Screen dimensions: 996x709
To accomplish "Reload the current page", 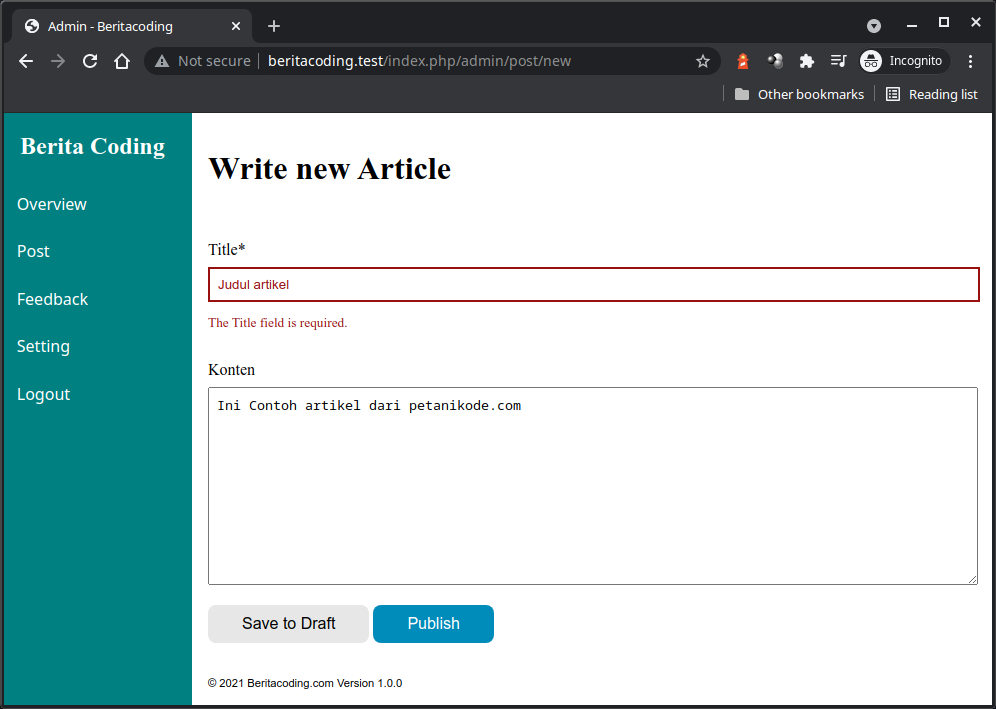I will pos(90,61).
